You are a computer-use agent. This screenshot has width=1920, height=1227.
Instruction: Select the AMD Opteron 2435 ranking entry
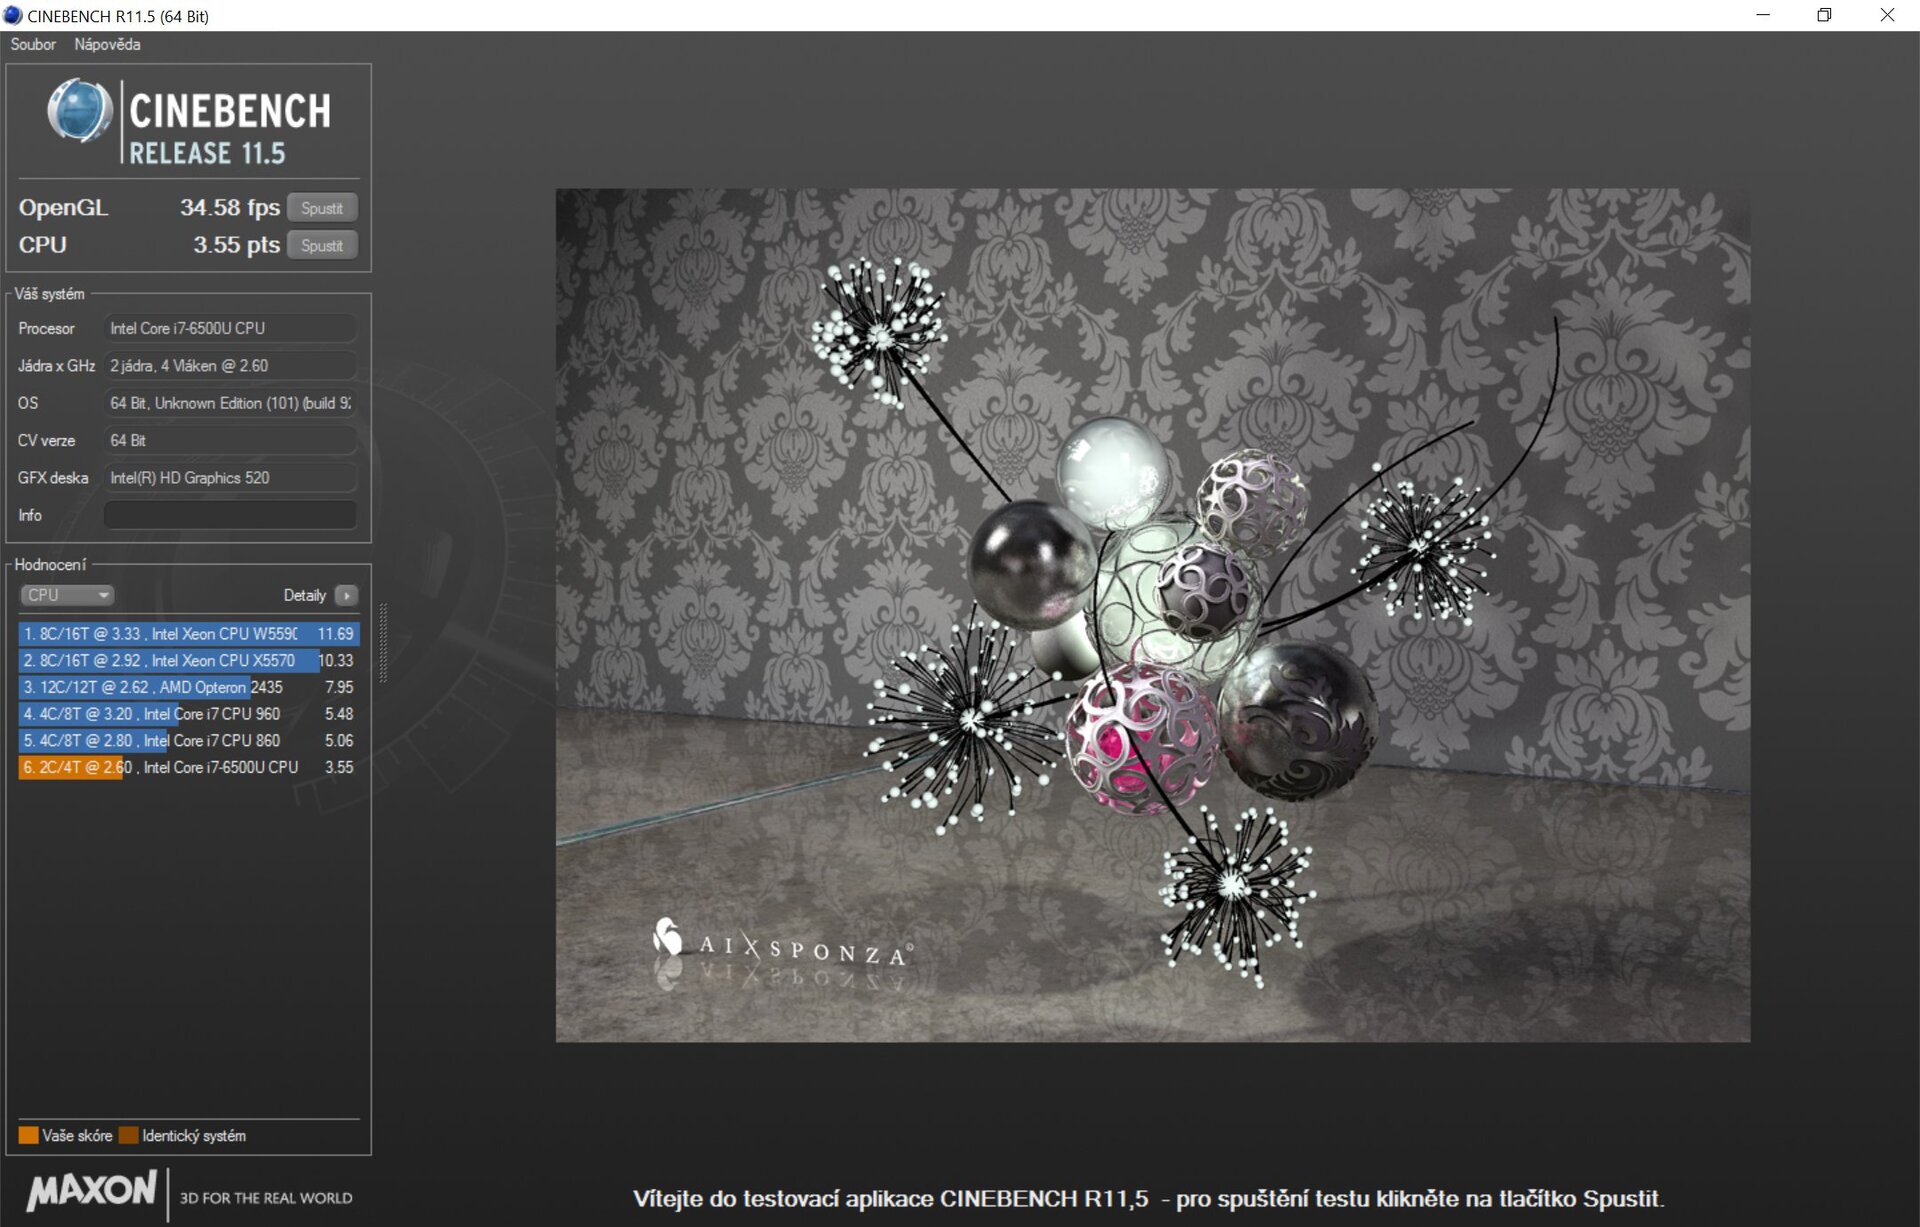pyautogui.click(x=188, y=687)
